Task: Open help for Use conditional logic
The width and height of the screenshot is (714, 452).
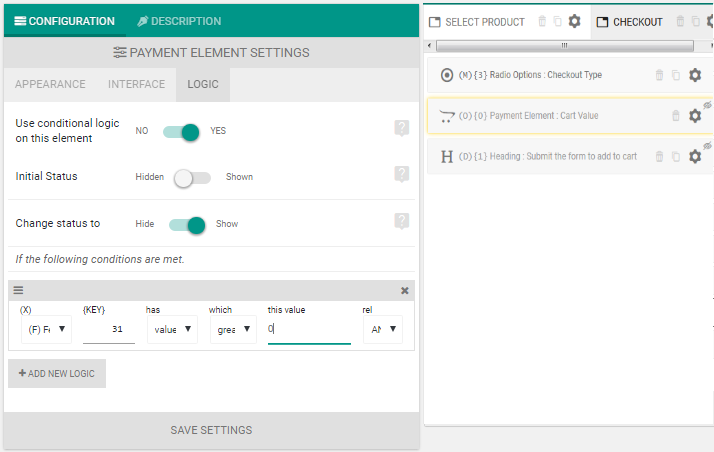Action: [x=402, y=128]
